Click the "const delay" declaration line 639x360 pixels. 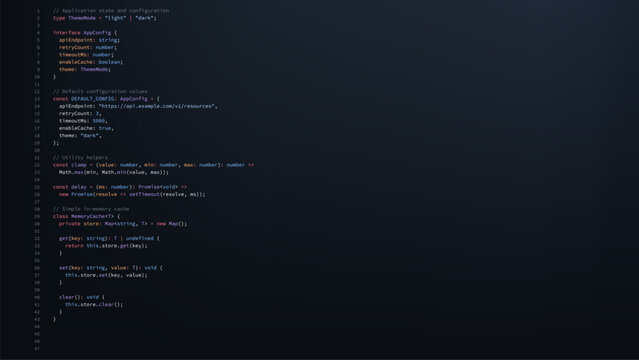click(x=120, y=187)
